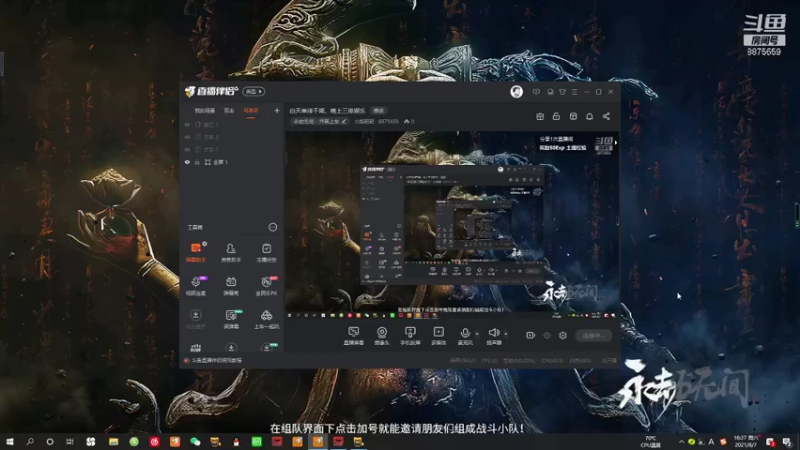Image resolution: width=800 pixels, height=450 pixels.
Task: Click room number 8875659 in header
Action: pos(388,121)
